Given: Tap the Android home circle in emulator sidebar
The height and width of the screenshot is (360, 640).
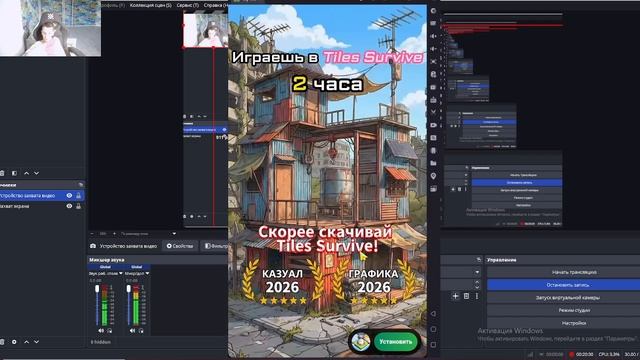Looking at the screenshot, I should pos(433,329).
